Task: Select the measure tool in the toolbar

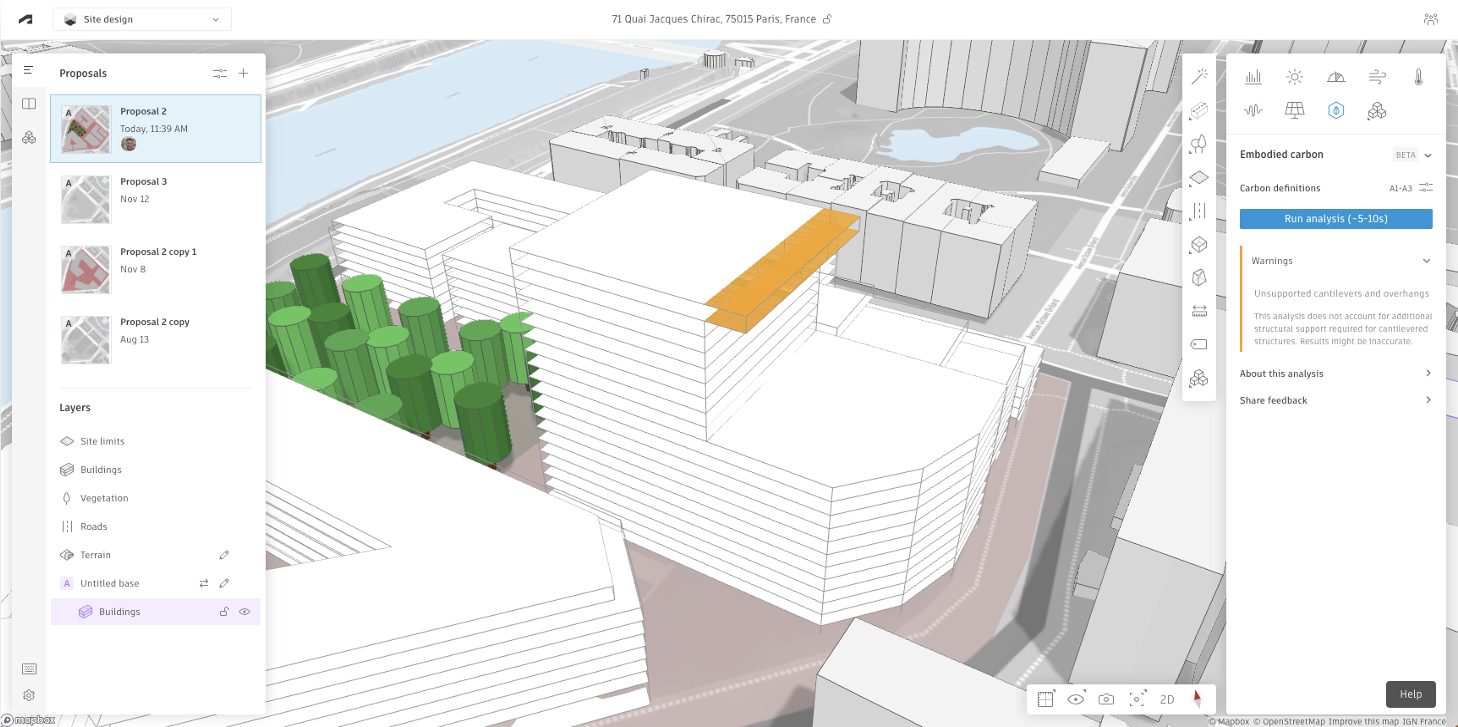Action: [x=1198, y=310]
